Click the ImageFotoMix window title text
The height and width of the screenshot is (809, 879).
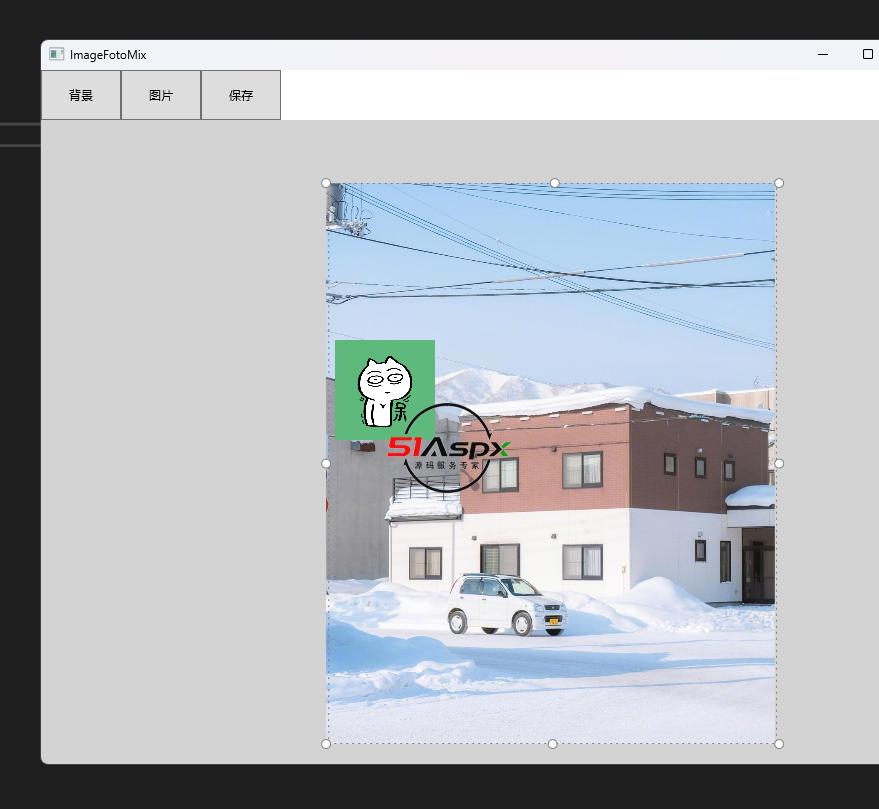click(x=108, y=55)
